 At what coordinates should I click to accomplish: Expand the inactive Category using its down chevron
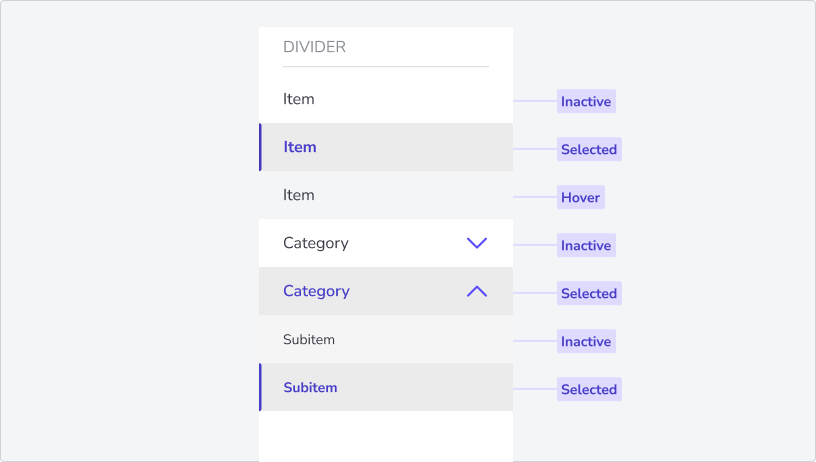(x=477, y=243)
